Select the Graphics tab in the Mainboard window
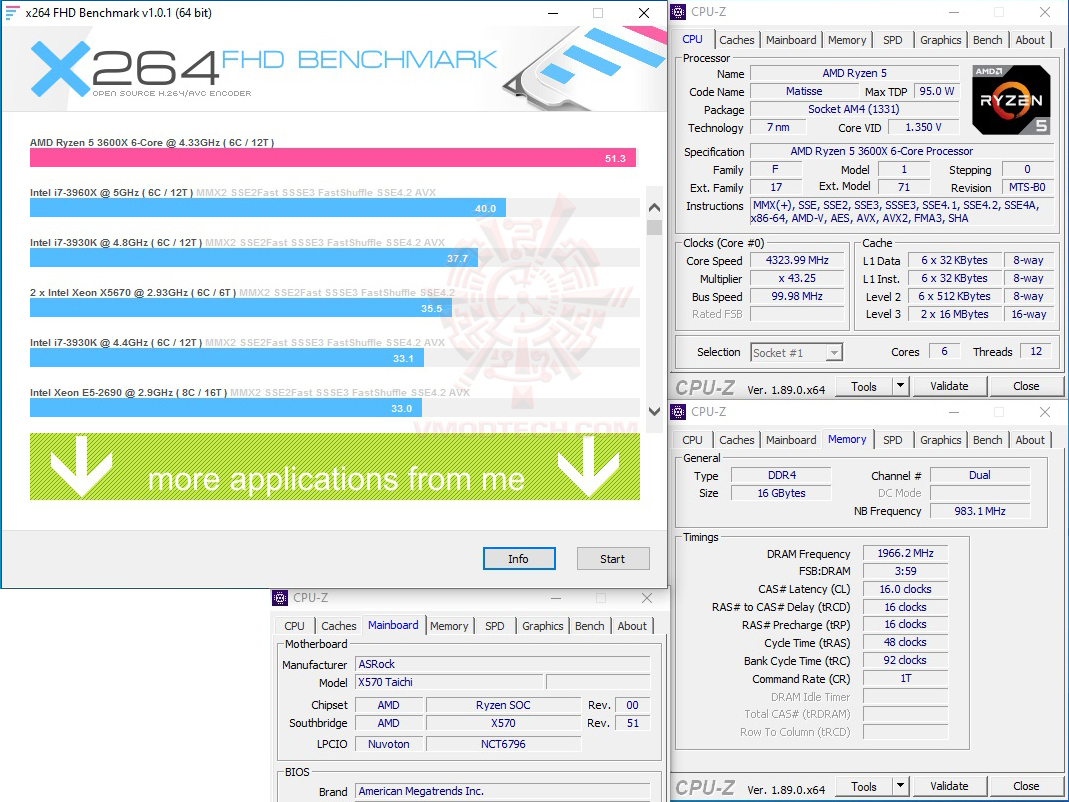Viewport: 1069px width, 802px height. (x=542, y=625)
